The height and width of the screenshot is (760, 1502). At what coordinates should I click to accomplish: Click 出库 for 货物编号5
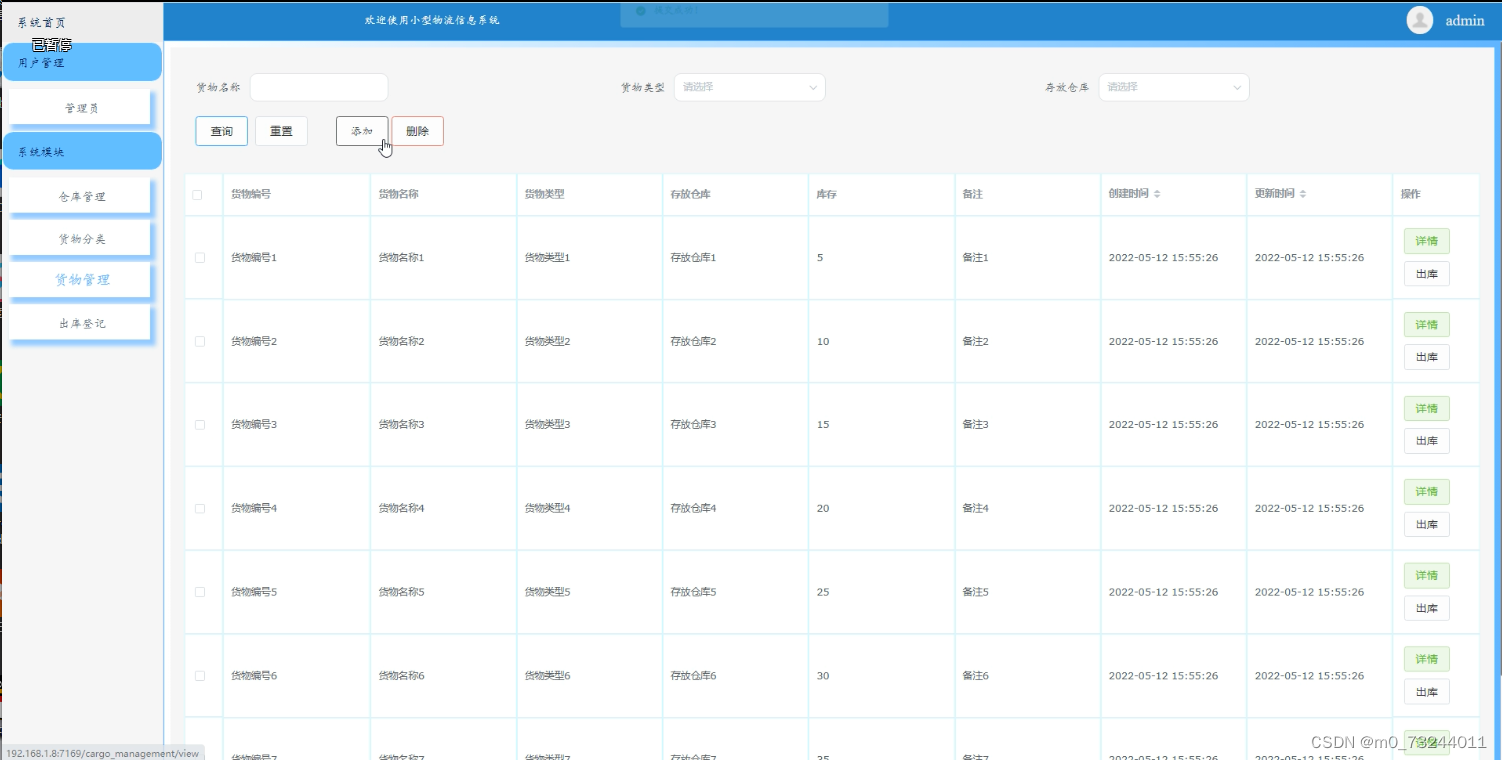point(1426,608)
